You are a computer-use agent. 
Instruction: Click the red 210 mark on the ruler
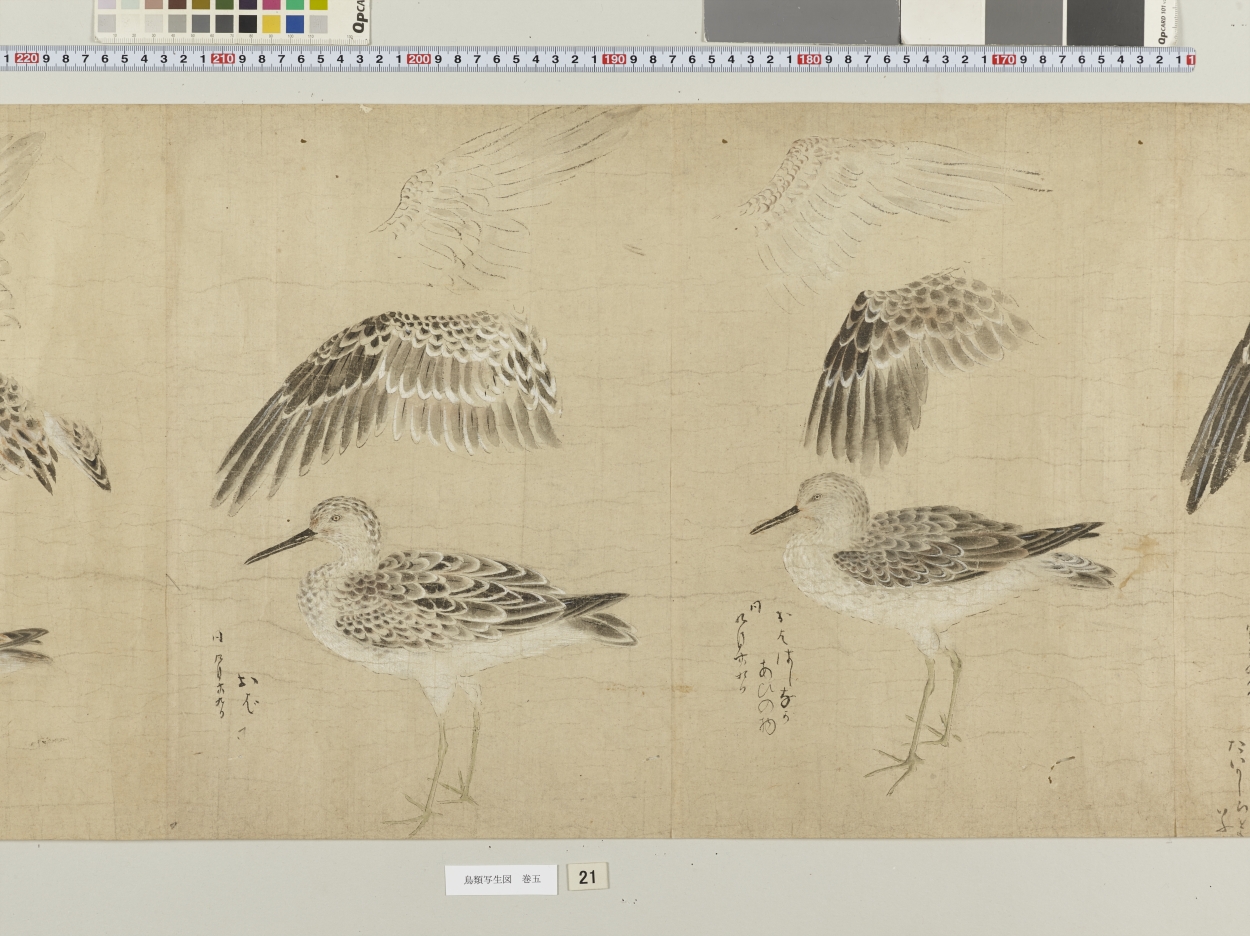click(223, 59)
